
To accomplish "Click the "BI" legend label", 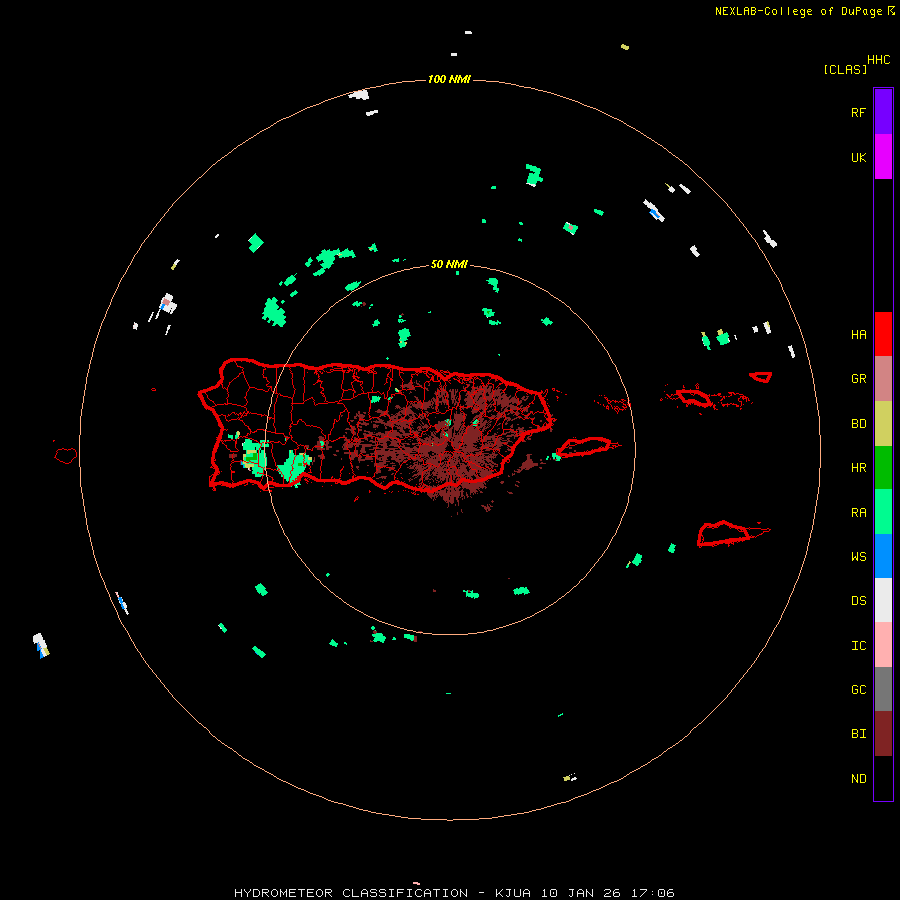I will (x=858, y=734).
